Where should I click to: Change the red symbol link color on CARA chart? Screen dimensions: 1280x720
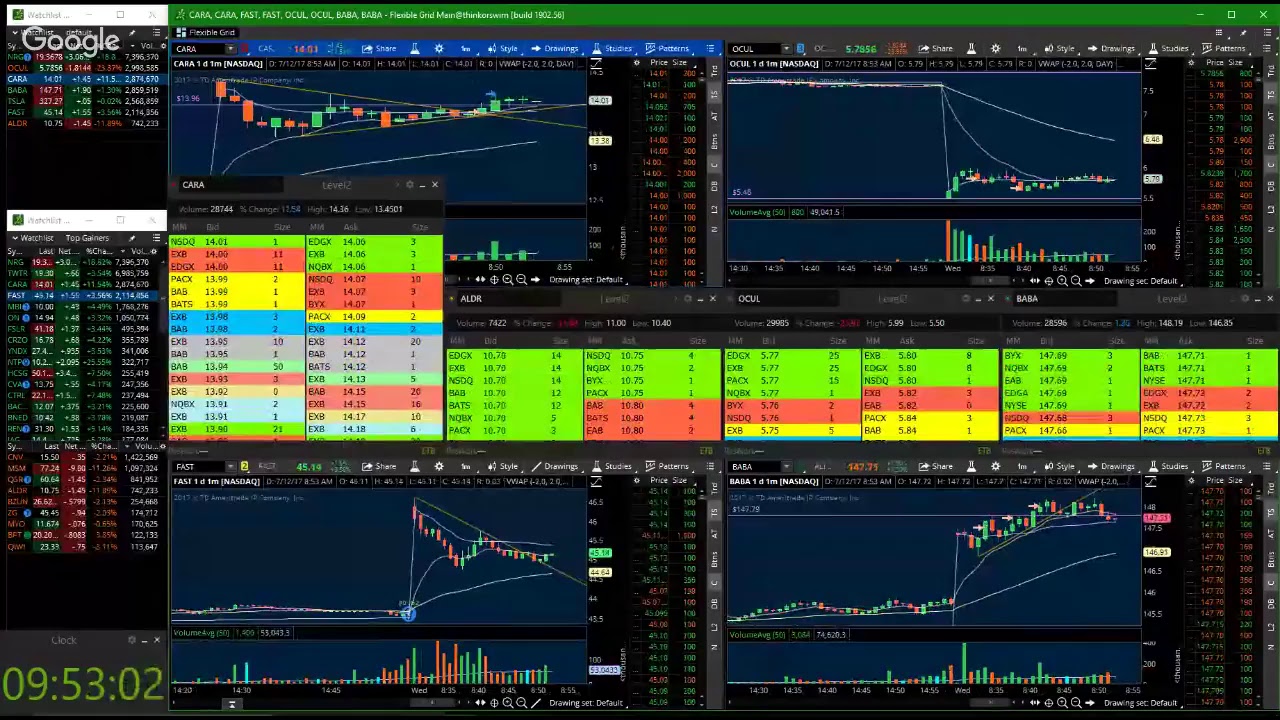[x=245, y=48]
